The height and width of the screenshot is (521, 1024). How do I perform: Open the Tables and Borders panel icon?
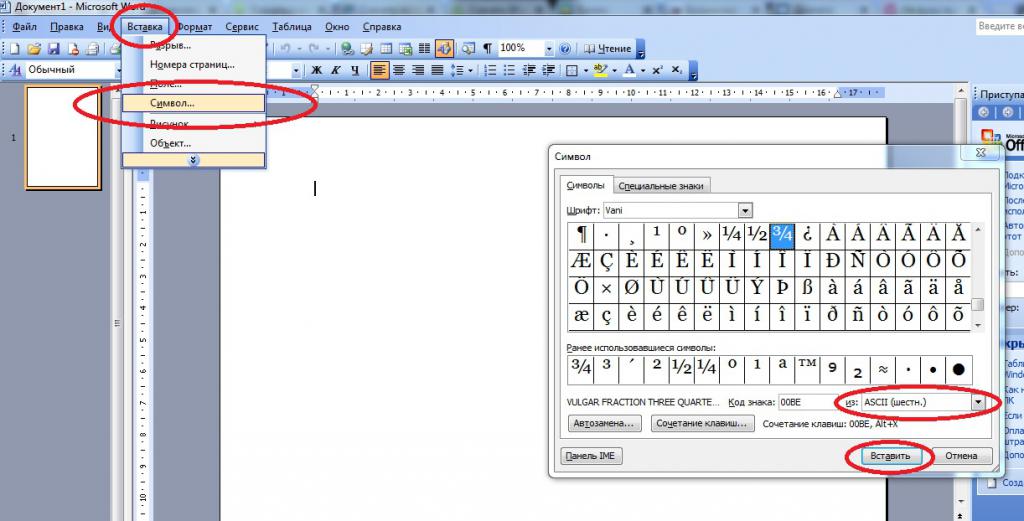366,48
